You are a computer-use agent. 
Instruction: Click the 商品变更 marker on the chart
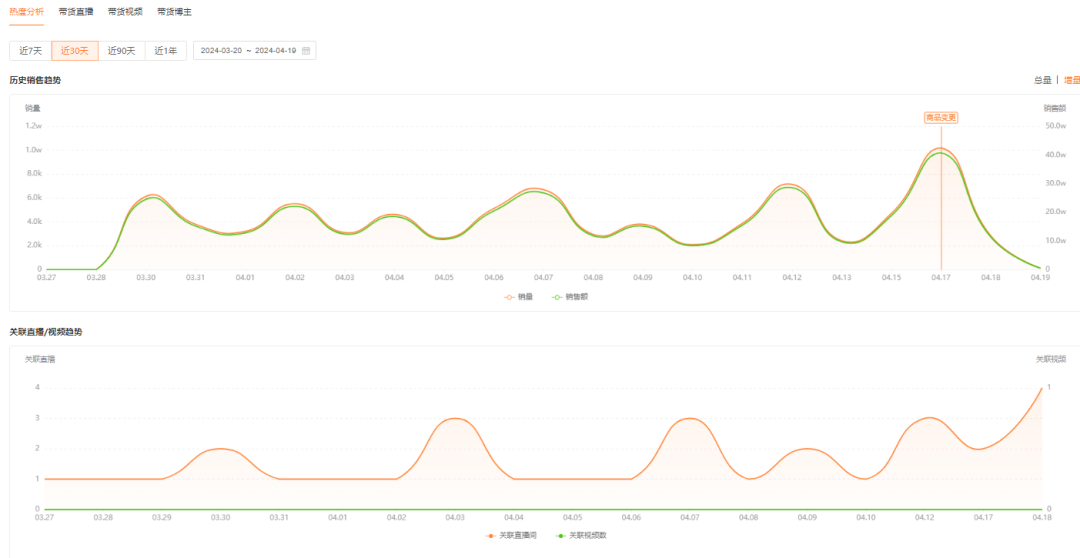pos(940,117)
